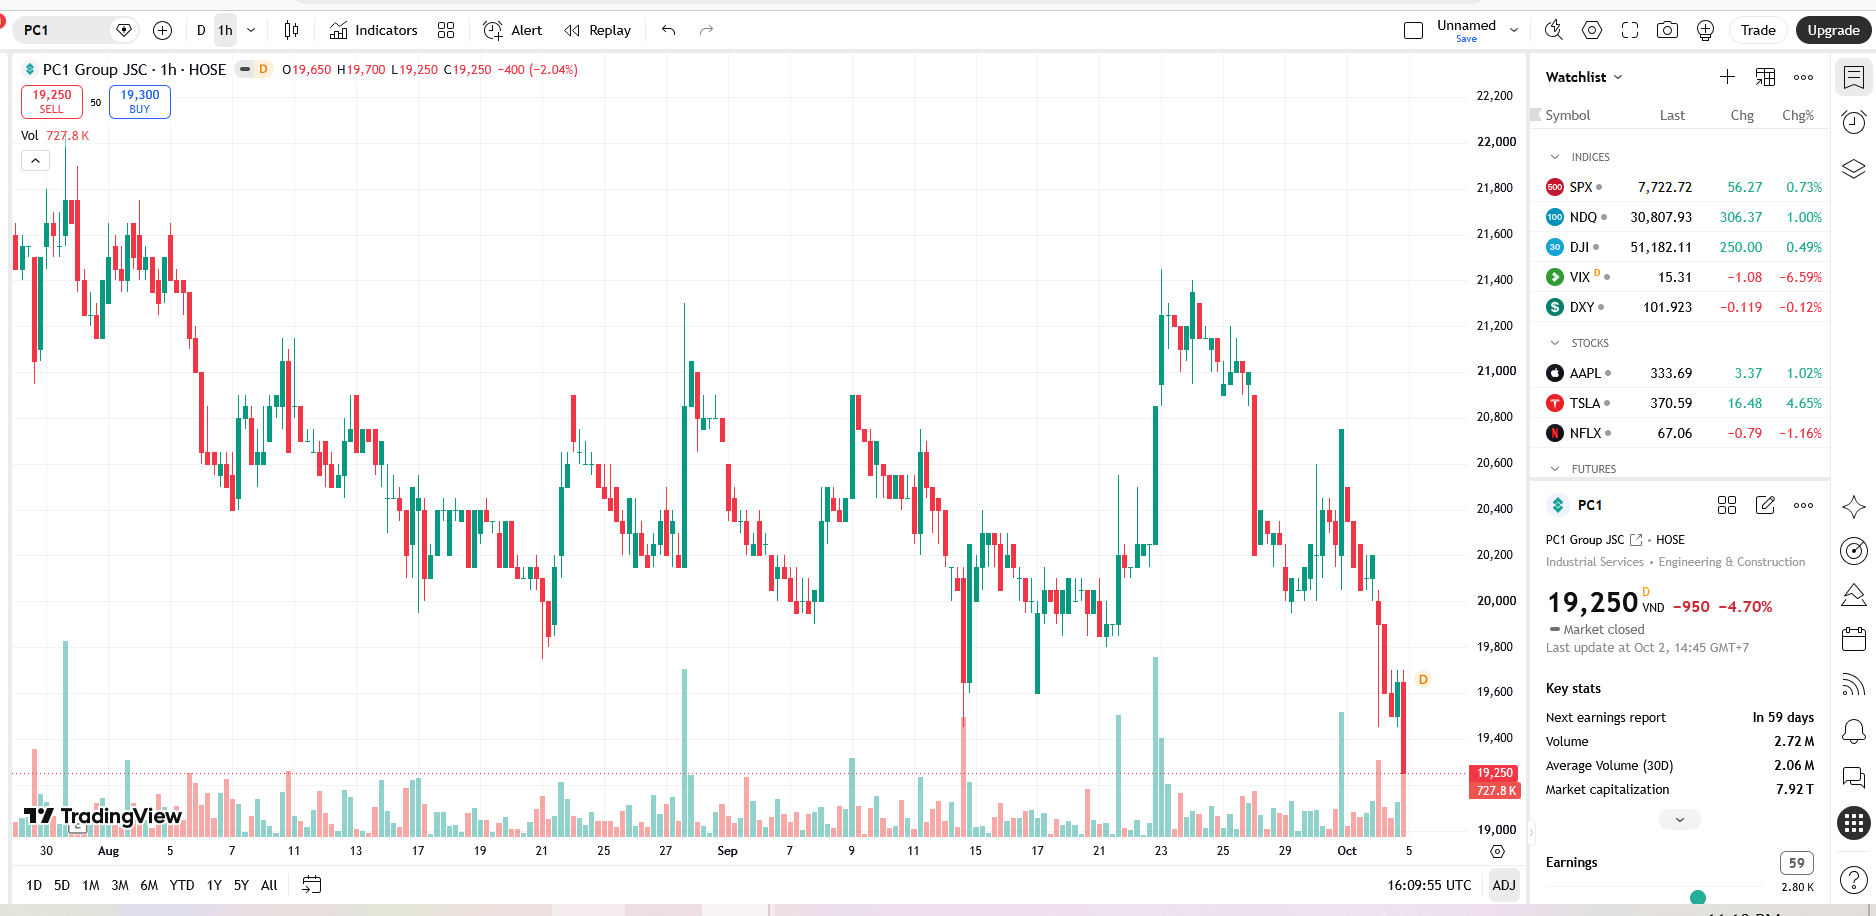Select the 1h interval button

225,30
